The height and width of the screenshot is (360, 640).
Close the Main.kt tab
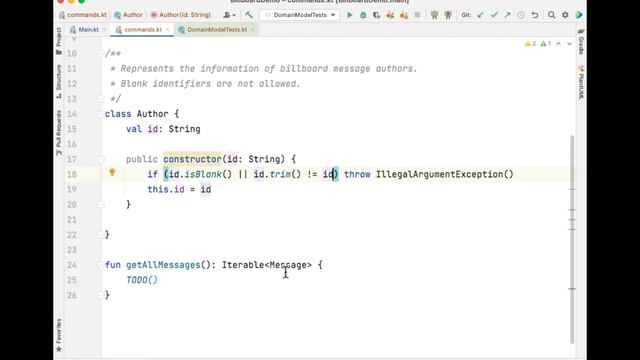[104, 30]
